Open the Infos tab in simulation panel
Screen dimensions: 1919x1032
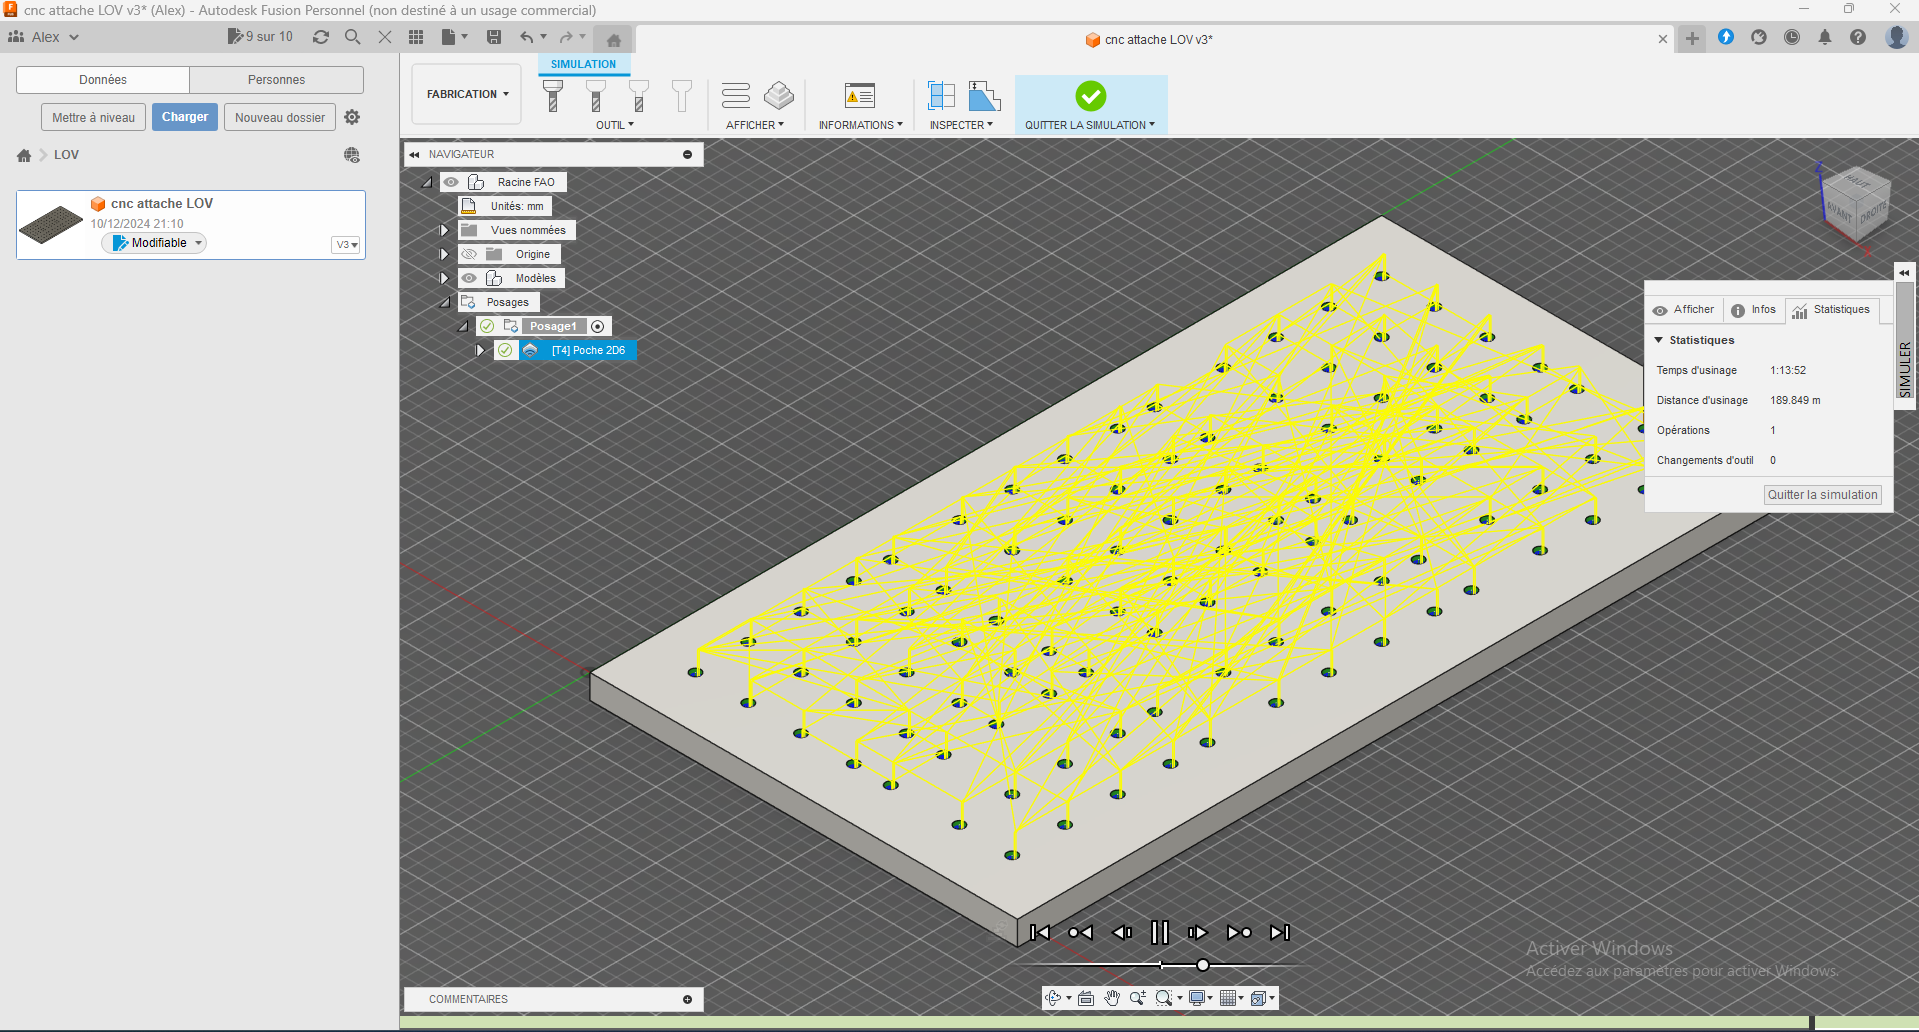pyautogui.click(x=1754, y=310)
